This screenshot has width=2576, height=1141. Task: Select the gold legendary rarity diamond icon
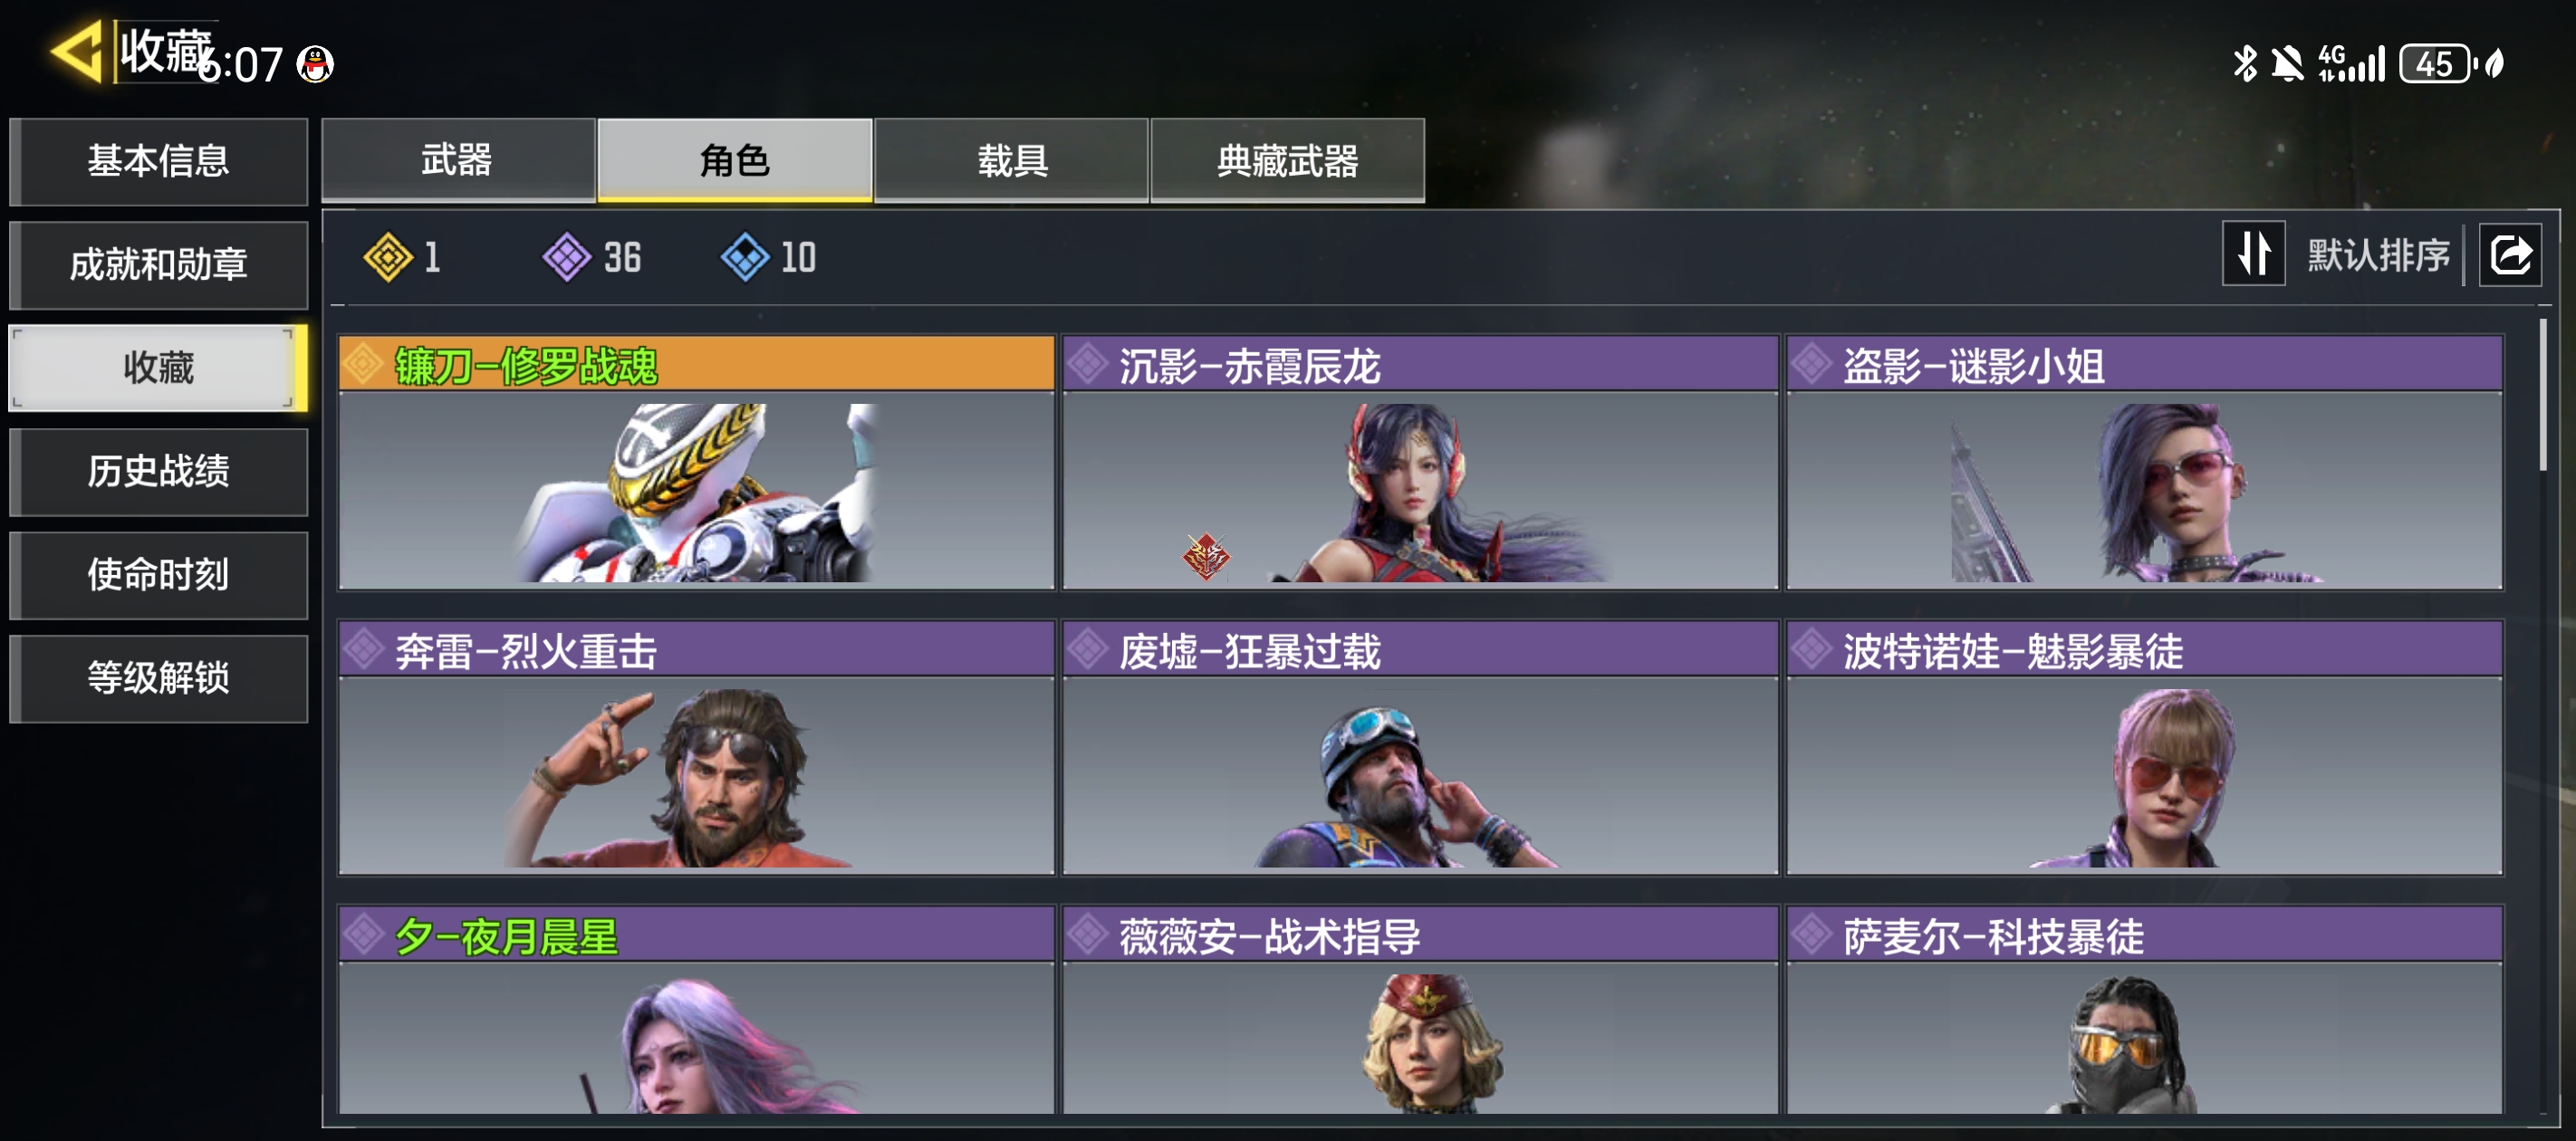point(388,257)
